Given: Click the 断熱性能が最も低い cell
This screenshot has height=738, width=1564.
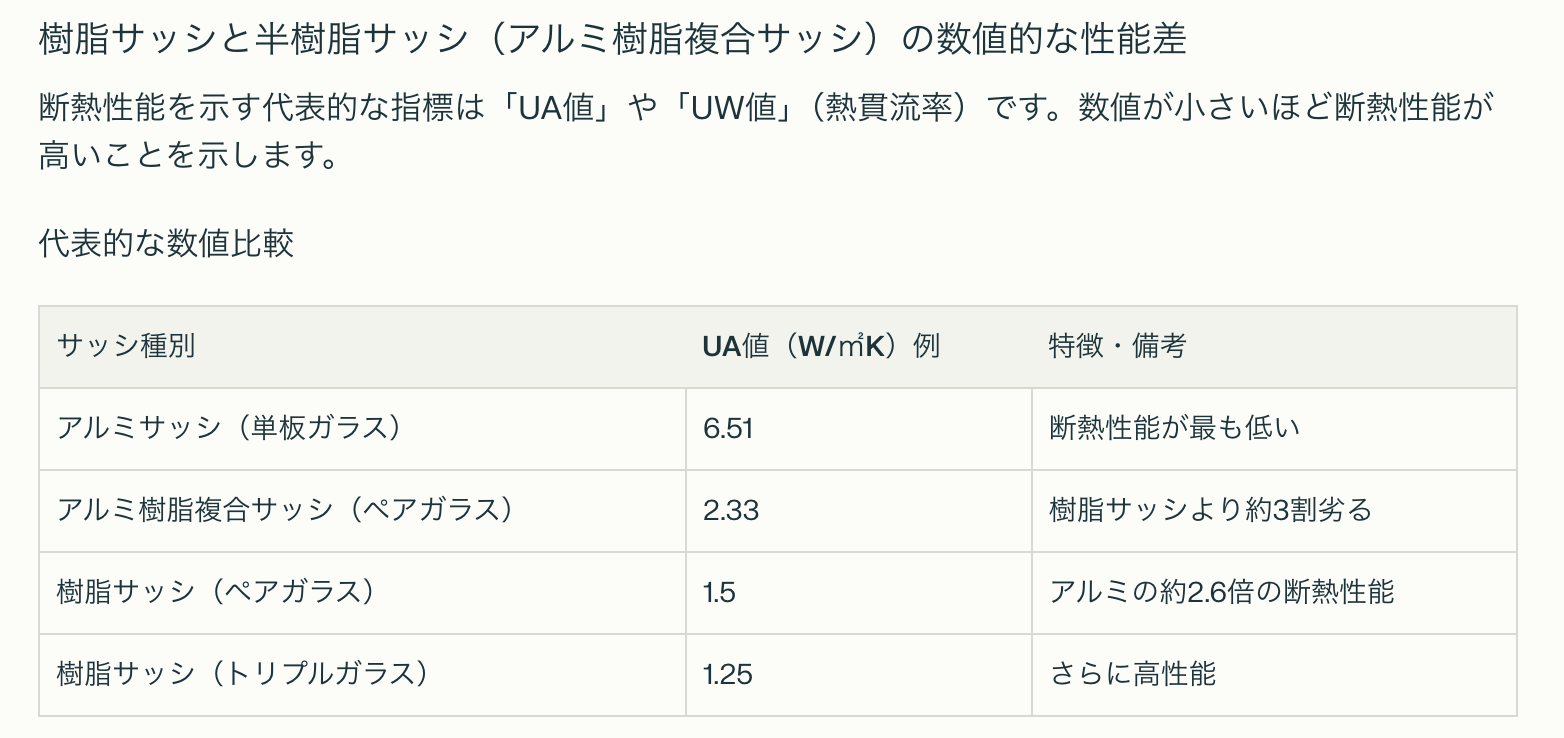Looking at the screenshot, I should 1274,429.
